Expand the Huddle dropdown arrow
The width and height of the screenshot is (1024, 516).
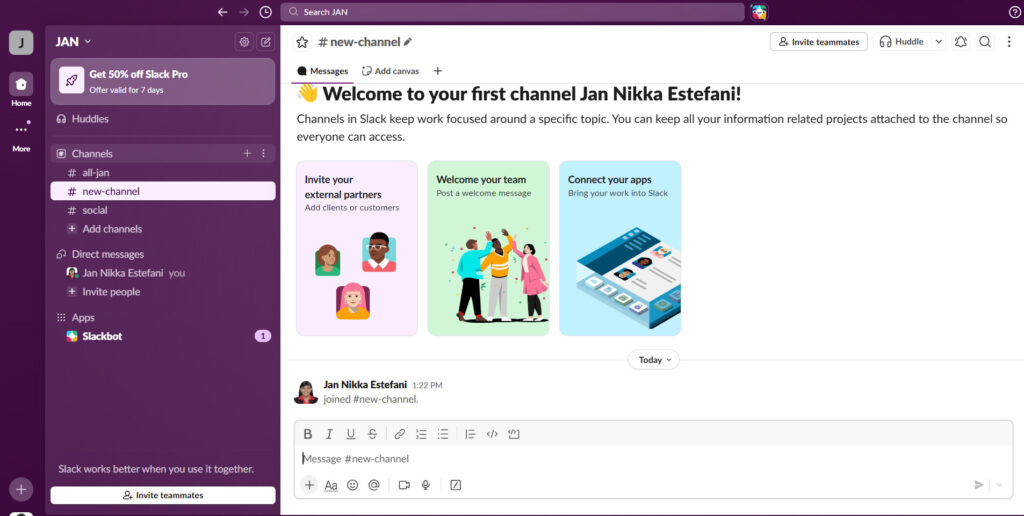pos(938,42)
